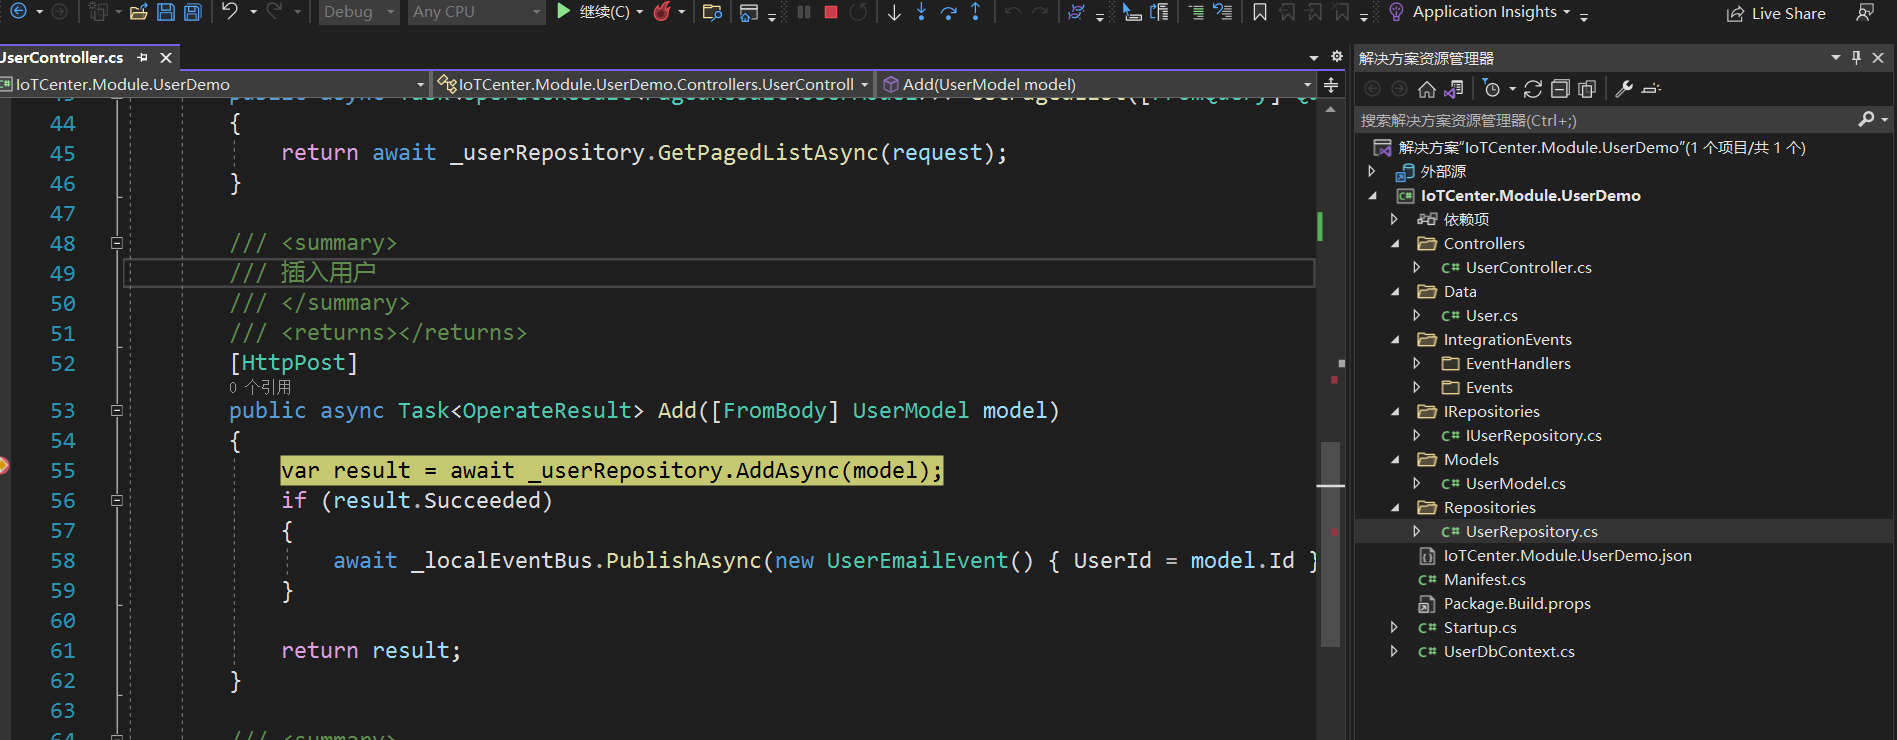Refresh the Solution Explorer tree
This screenshot has width=1897, height=740.
tap(1532, 89)
